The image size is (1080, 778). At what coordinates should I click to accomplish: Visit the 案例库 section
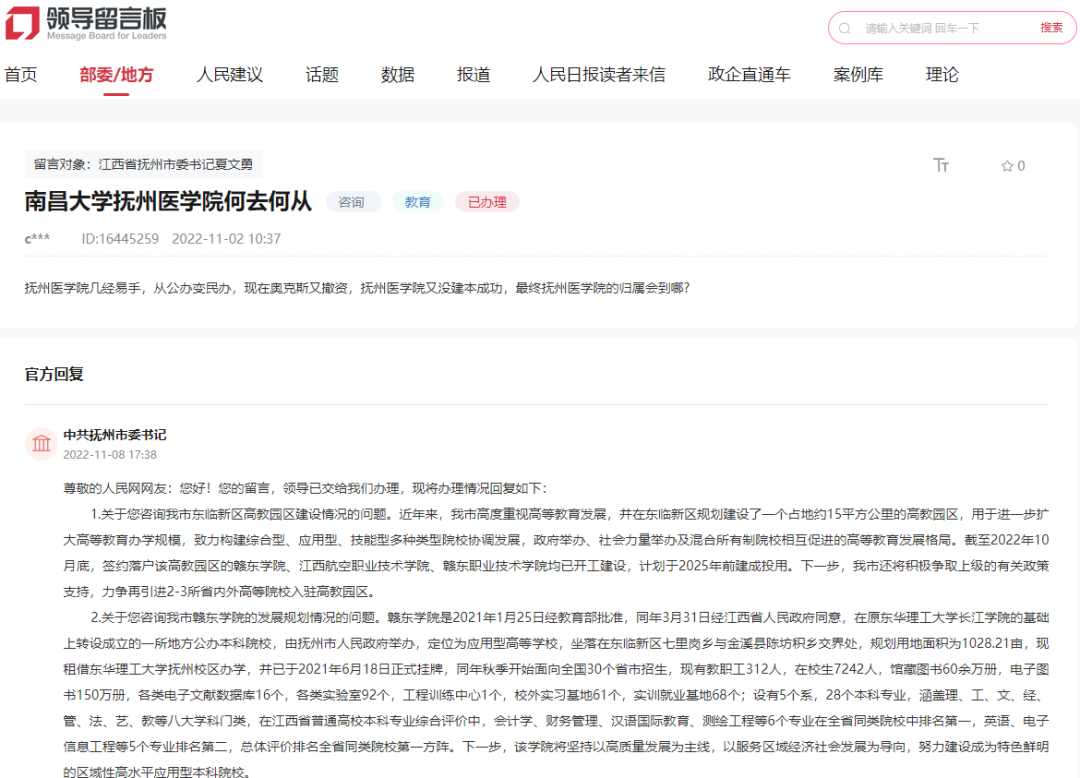pos(858,75)
